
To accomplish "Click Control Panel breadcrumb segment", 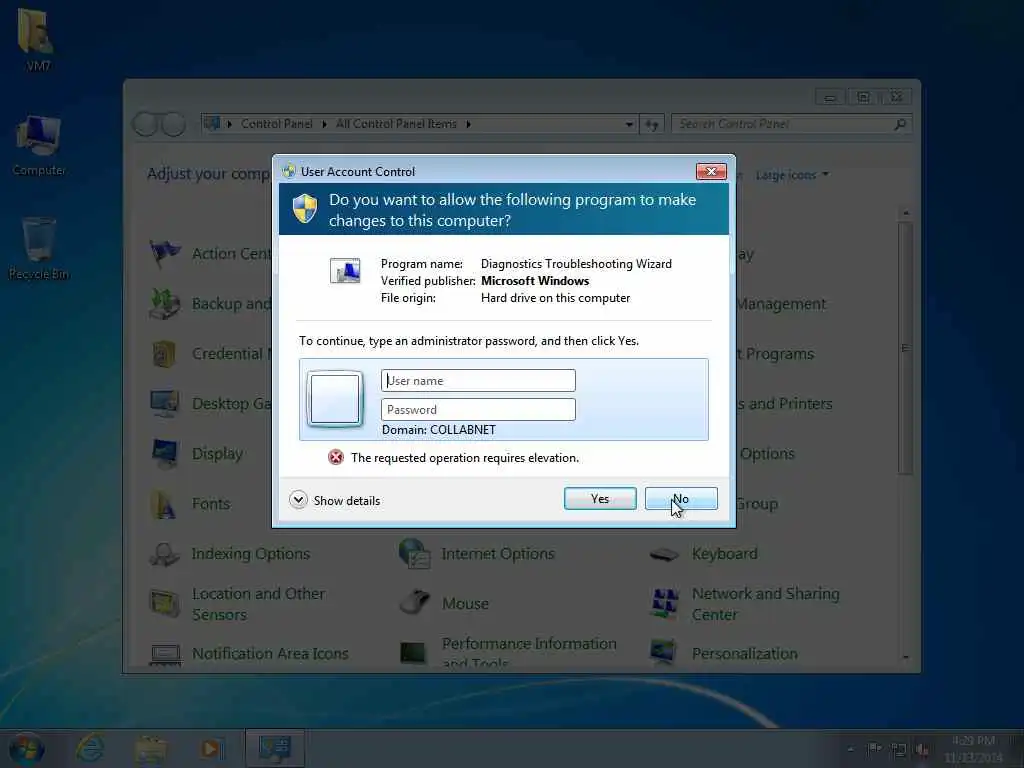I will pyautogui.click(x=277, y=124).
